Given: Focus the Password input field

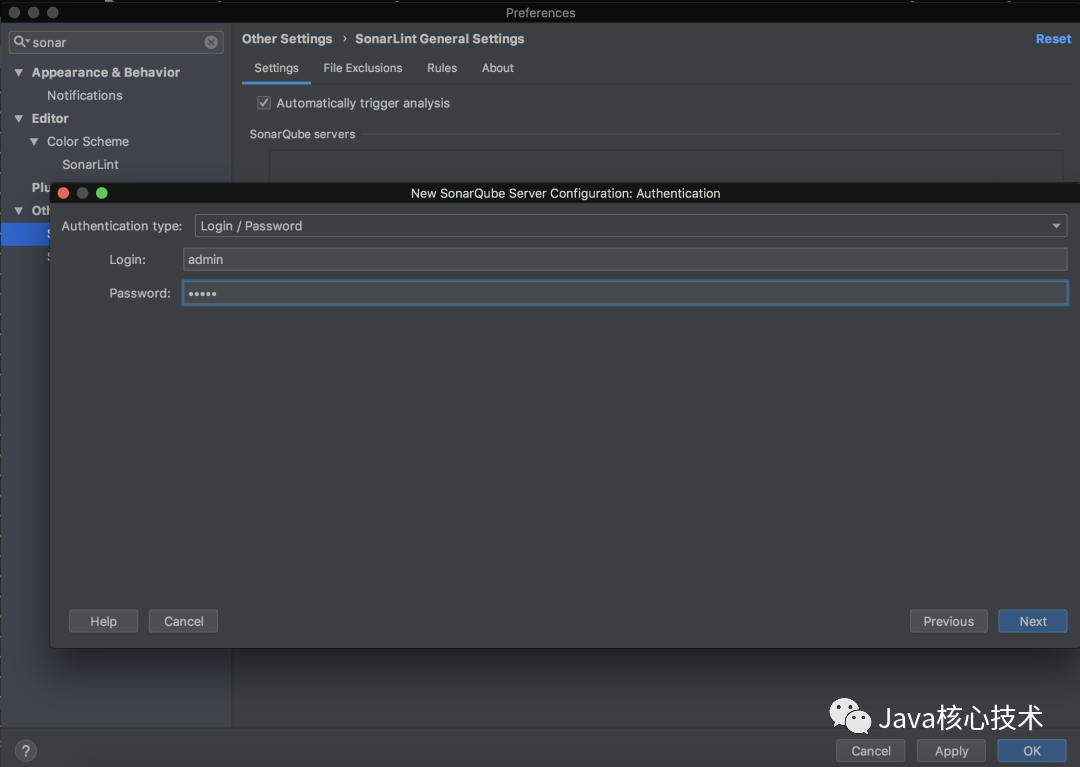Looking at the screenshot, I should 625,293.
